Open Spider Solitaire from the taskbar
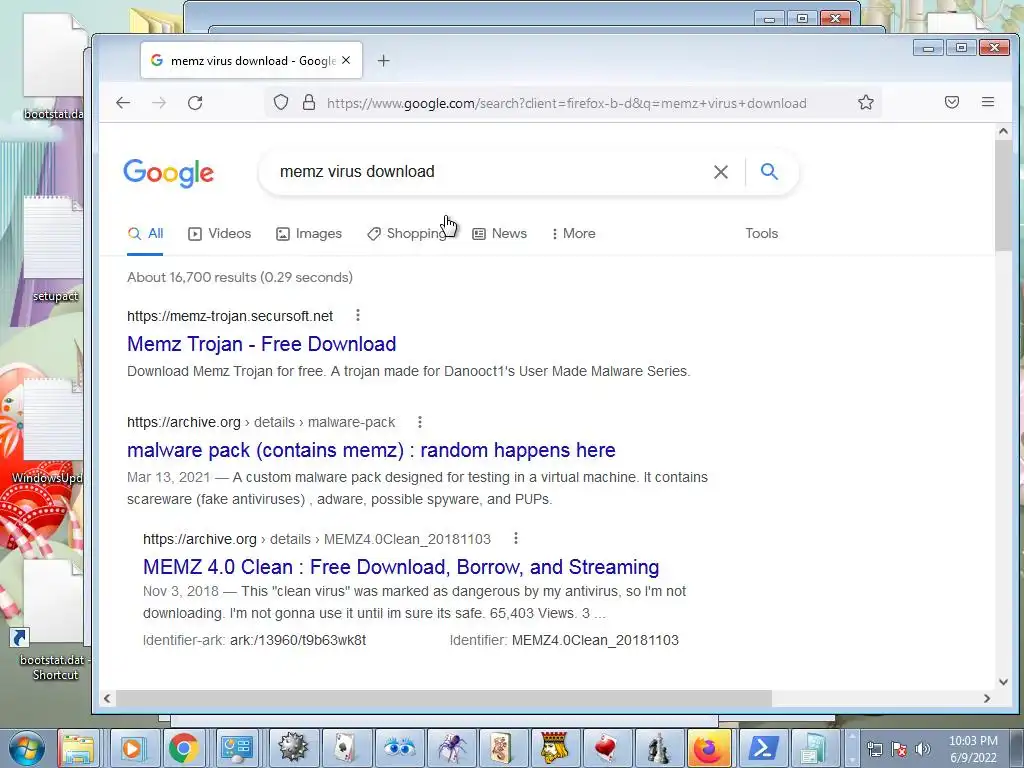Viewport: 1024px width, 768px height. [451, 748]
